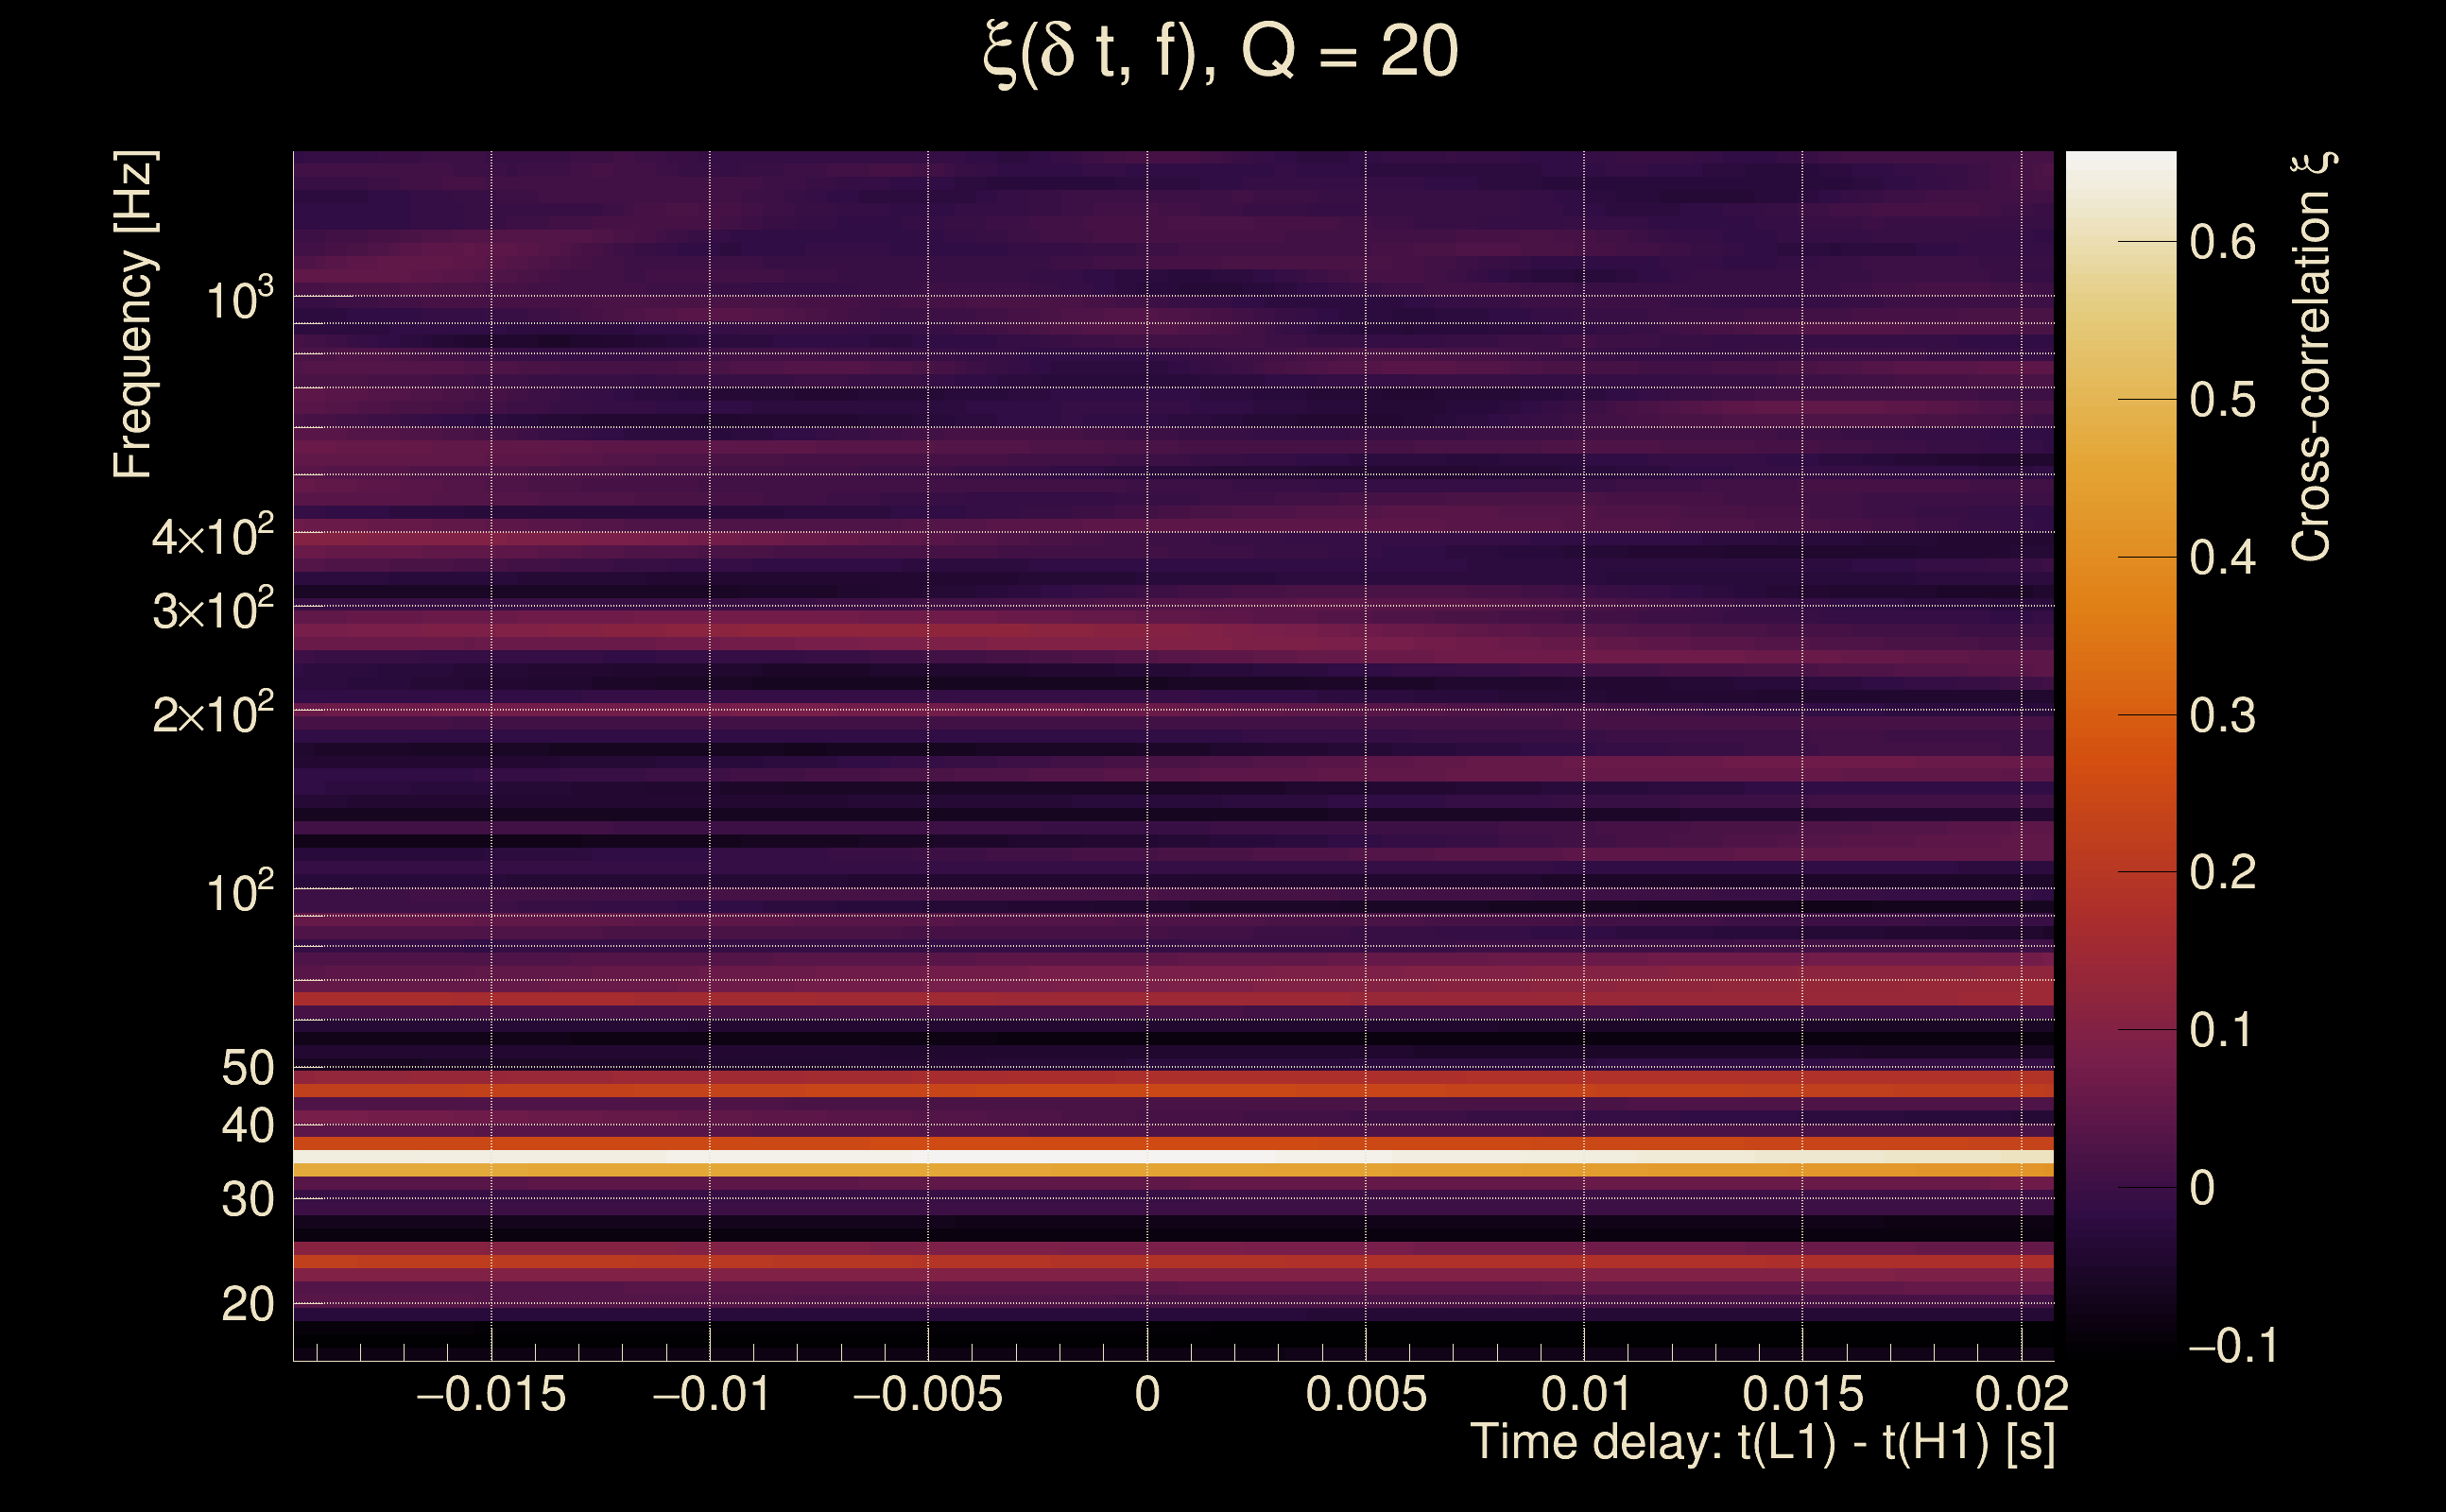Click the −0.015 x-axis tick label
Image resolution: width=2446 pixels, height=1512 pixels.
point(491,1394)
